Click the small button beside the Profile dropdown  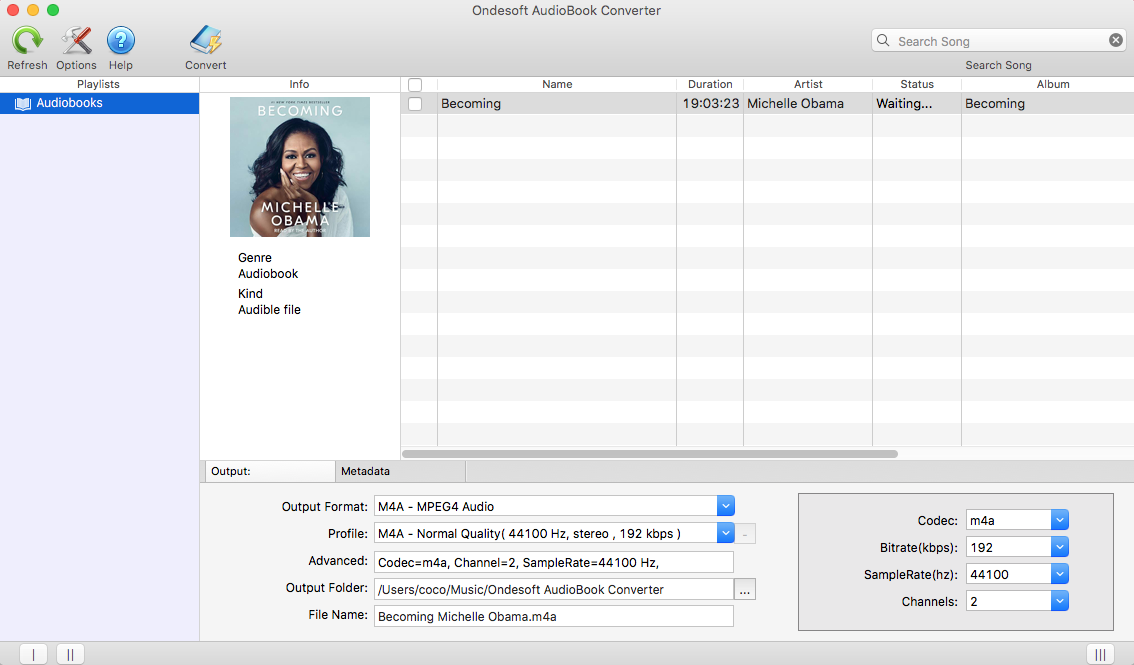pos(745,534)
